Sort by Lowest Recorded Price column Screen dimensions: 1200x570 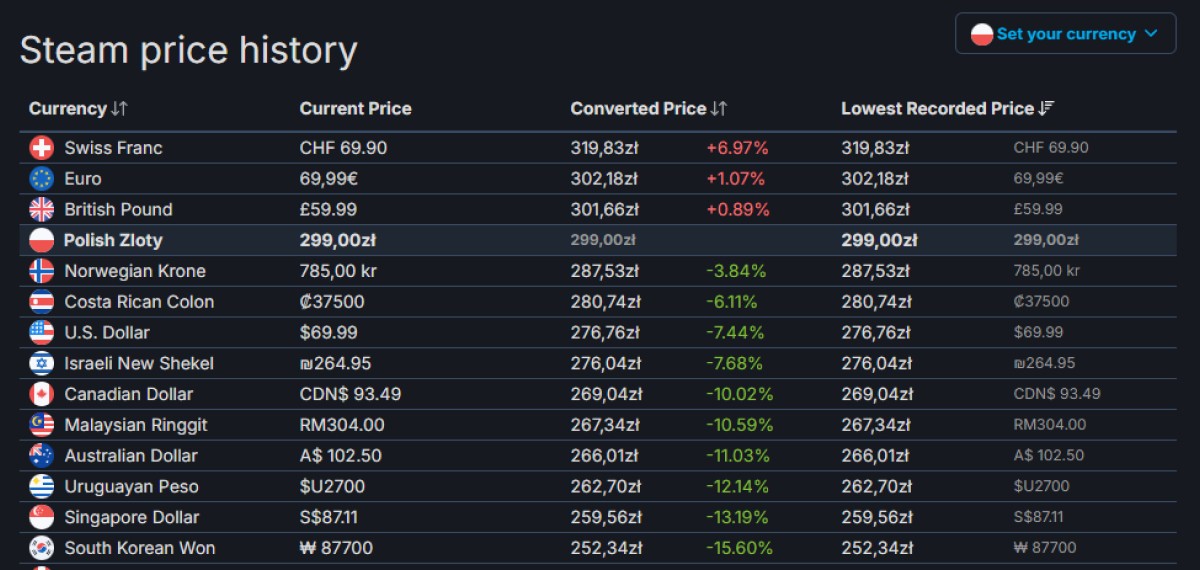click(x=948, y=108)
